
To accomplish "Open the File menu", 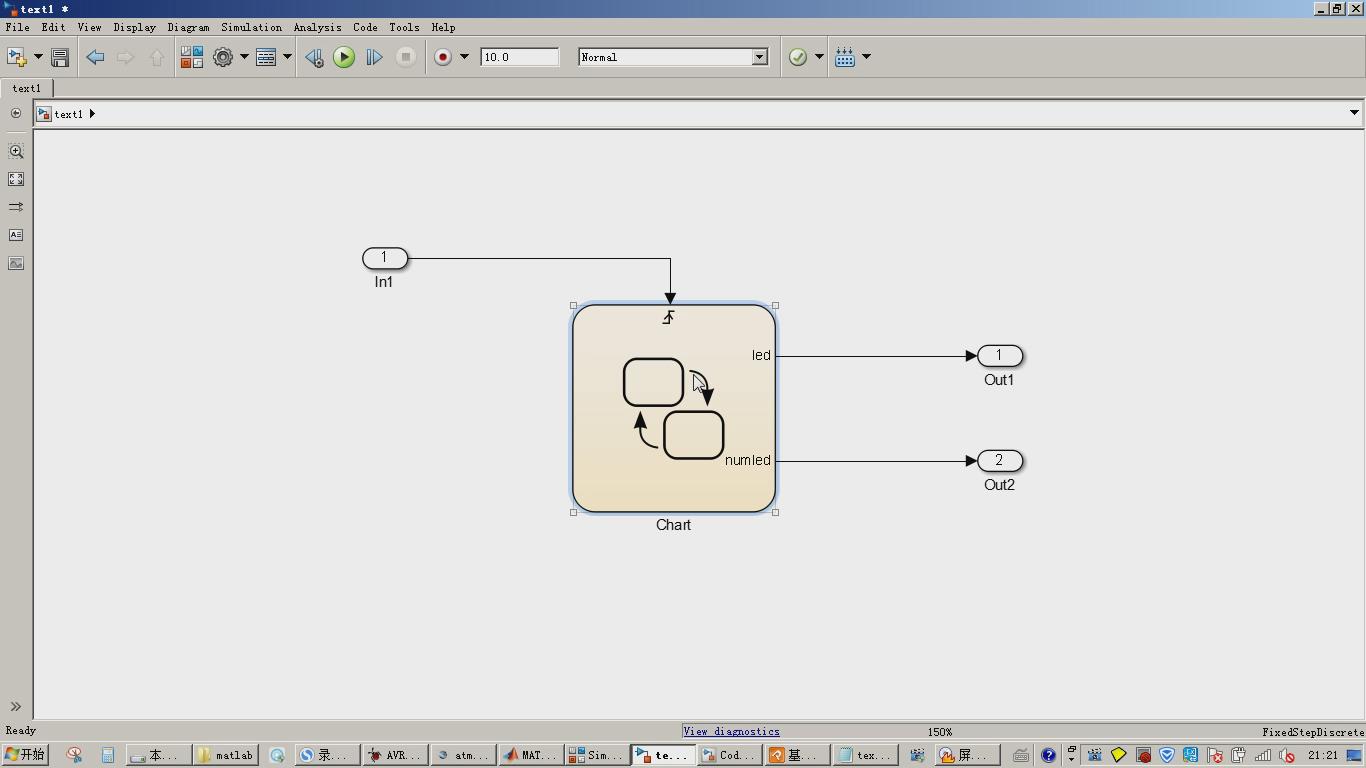I will coord(17,27).
